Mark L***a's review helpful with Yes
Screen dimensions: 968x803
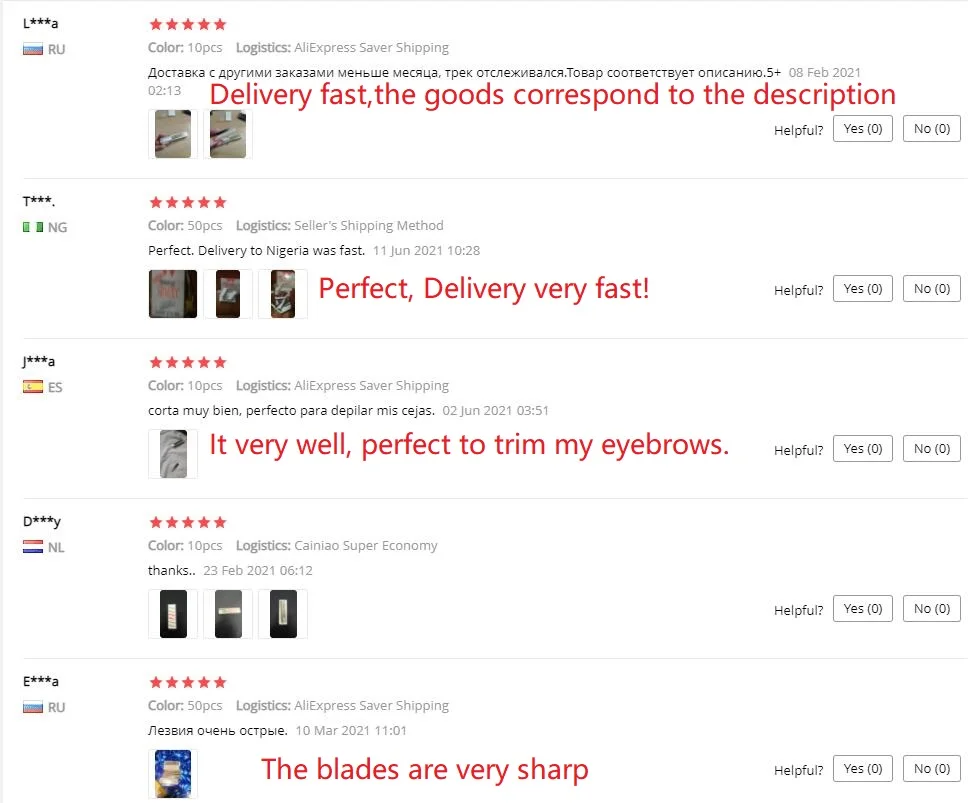click(x=862, y=129)
